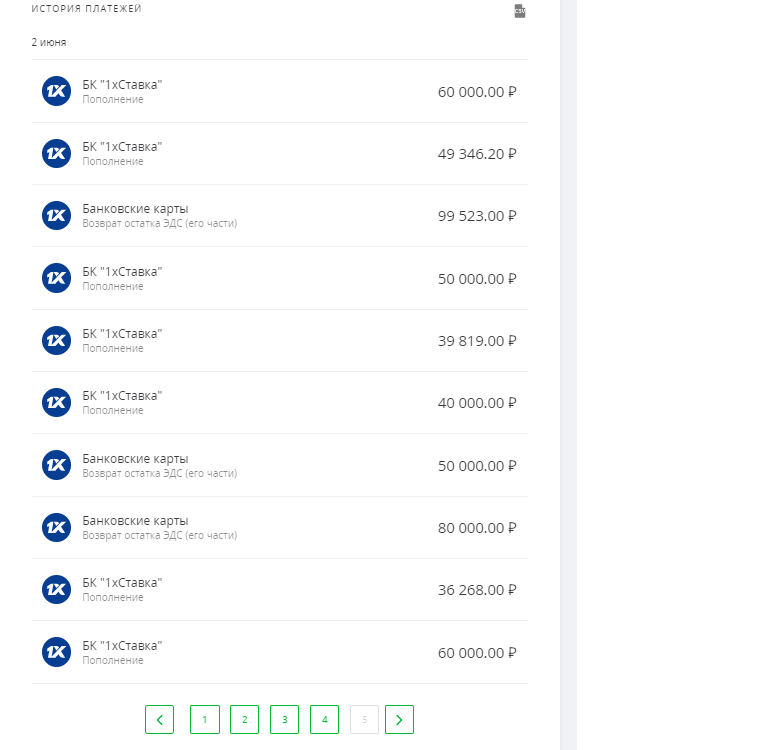Jump to page 2 of payments

244,719
